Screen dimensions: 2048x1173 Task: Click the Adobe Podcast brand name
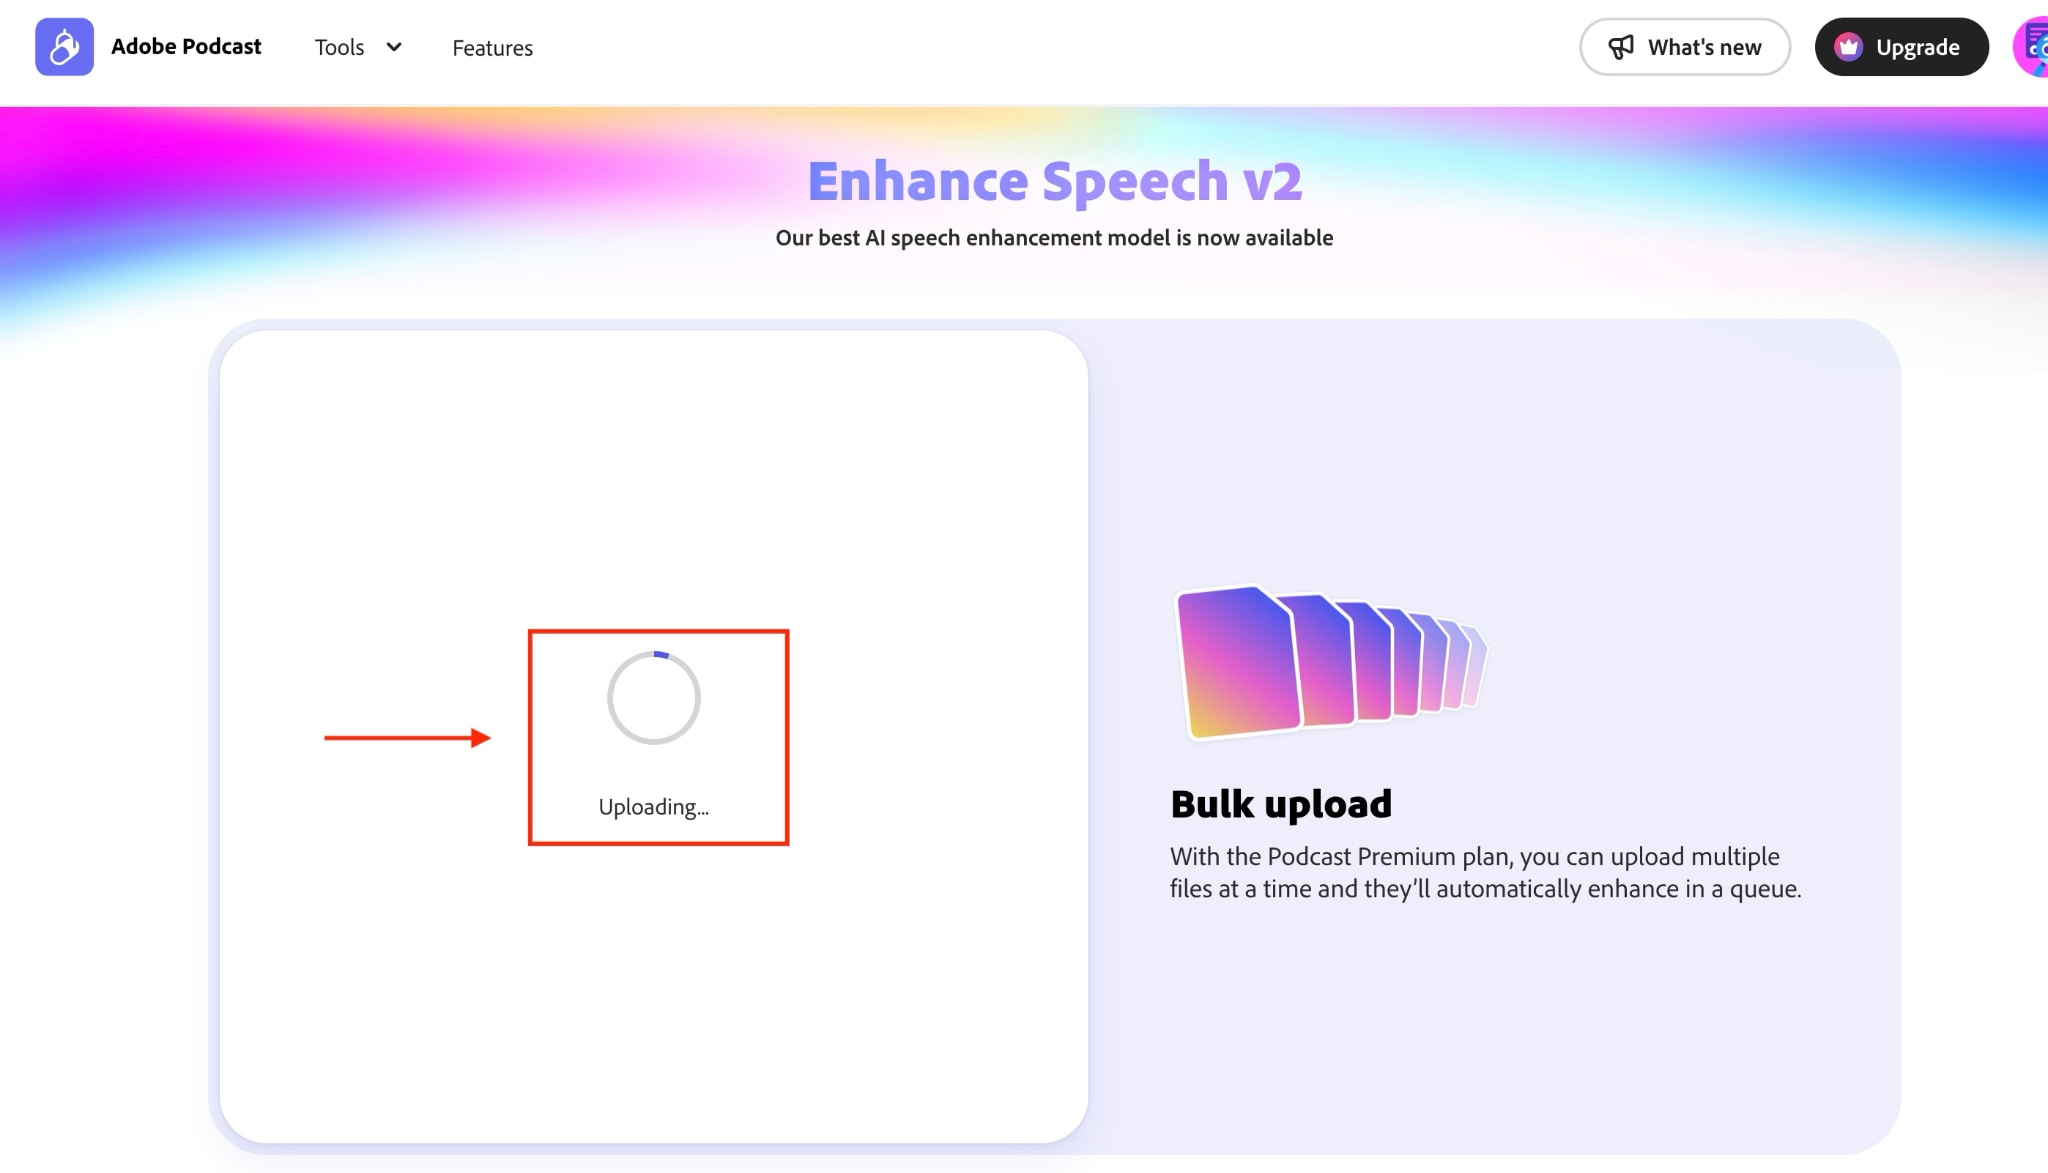click(x=186, y=47)
